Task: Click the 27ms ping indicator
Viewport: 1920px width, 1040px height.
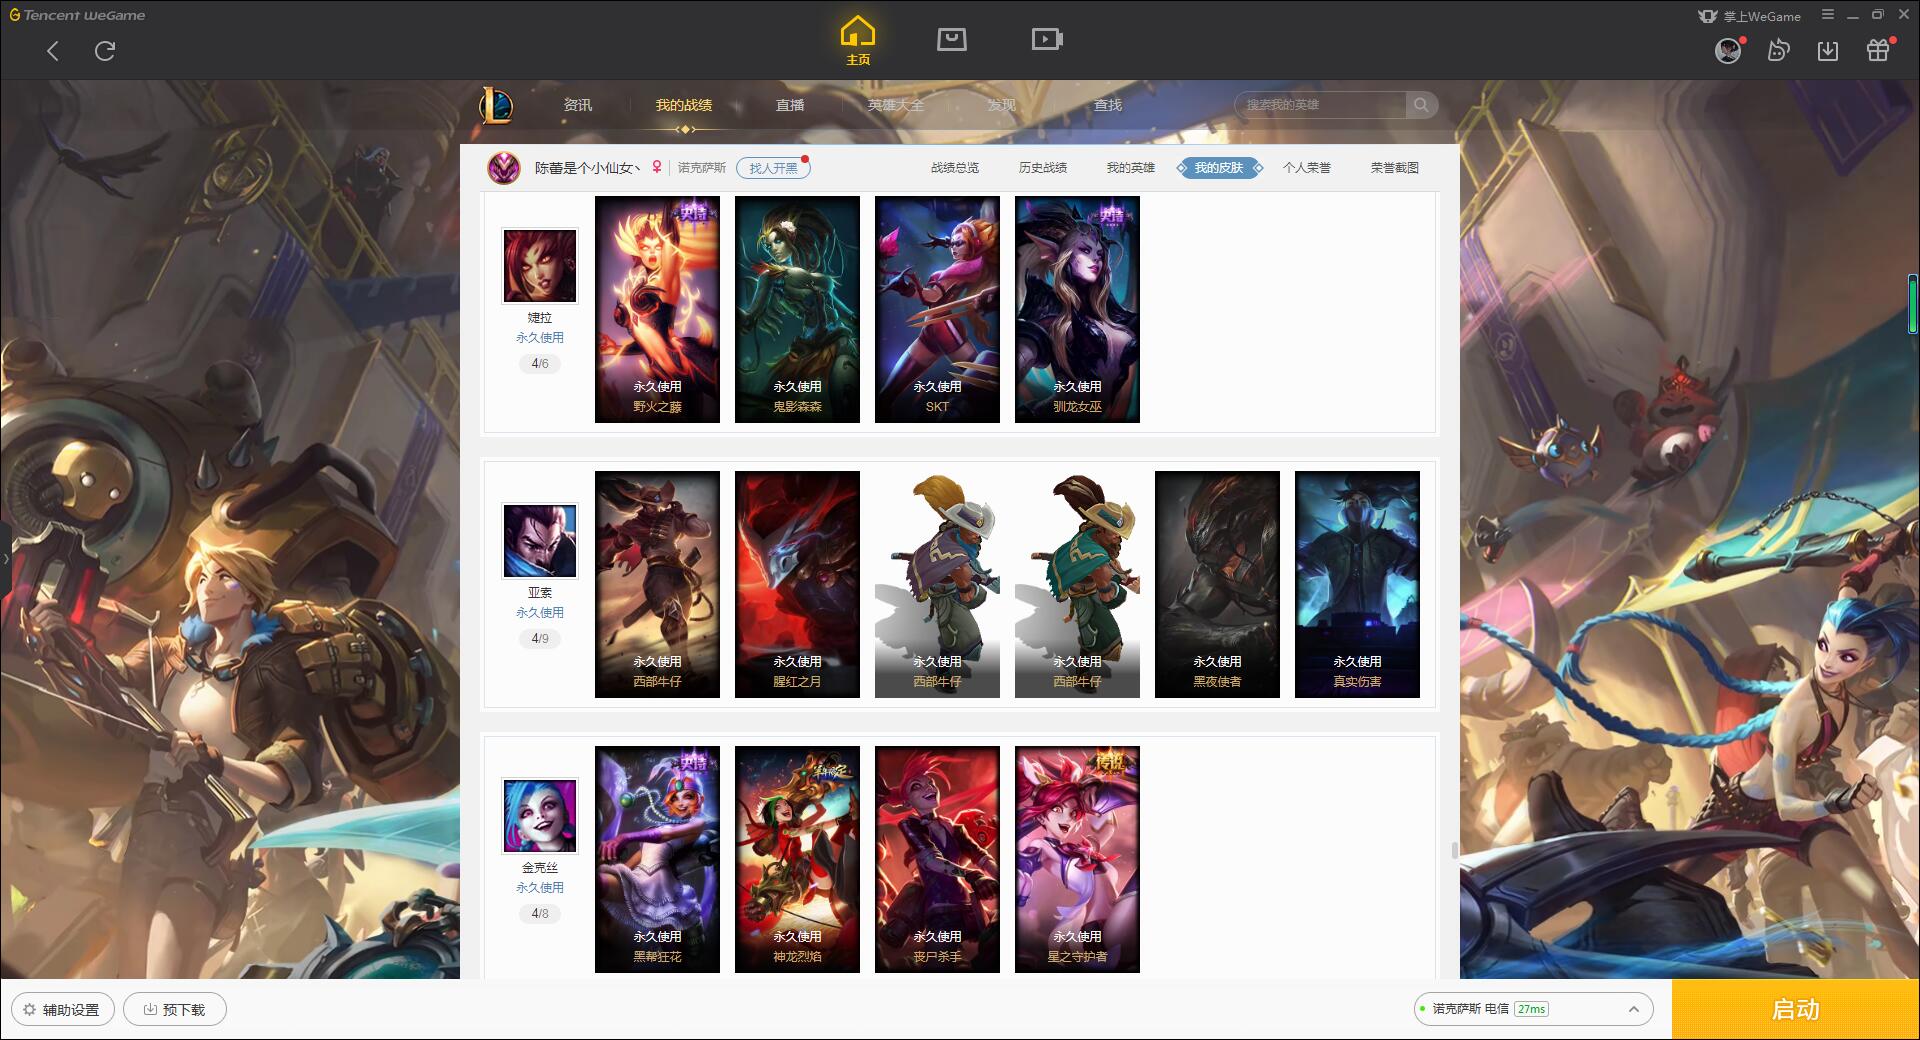Action: point(1531,1009)
